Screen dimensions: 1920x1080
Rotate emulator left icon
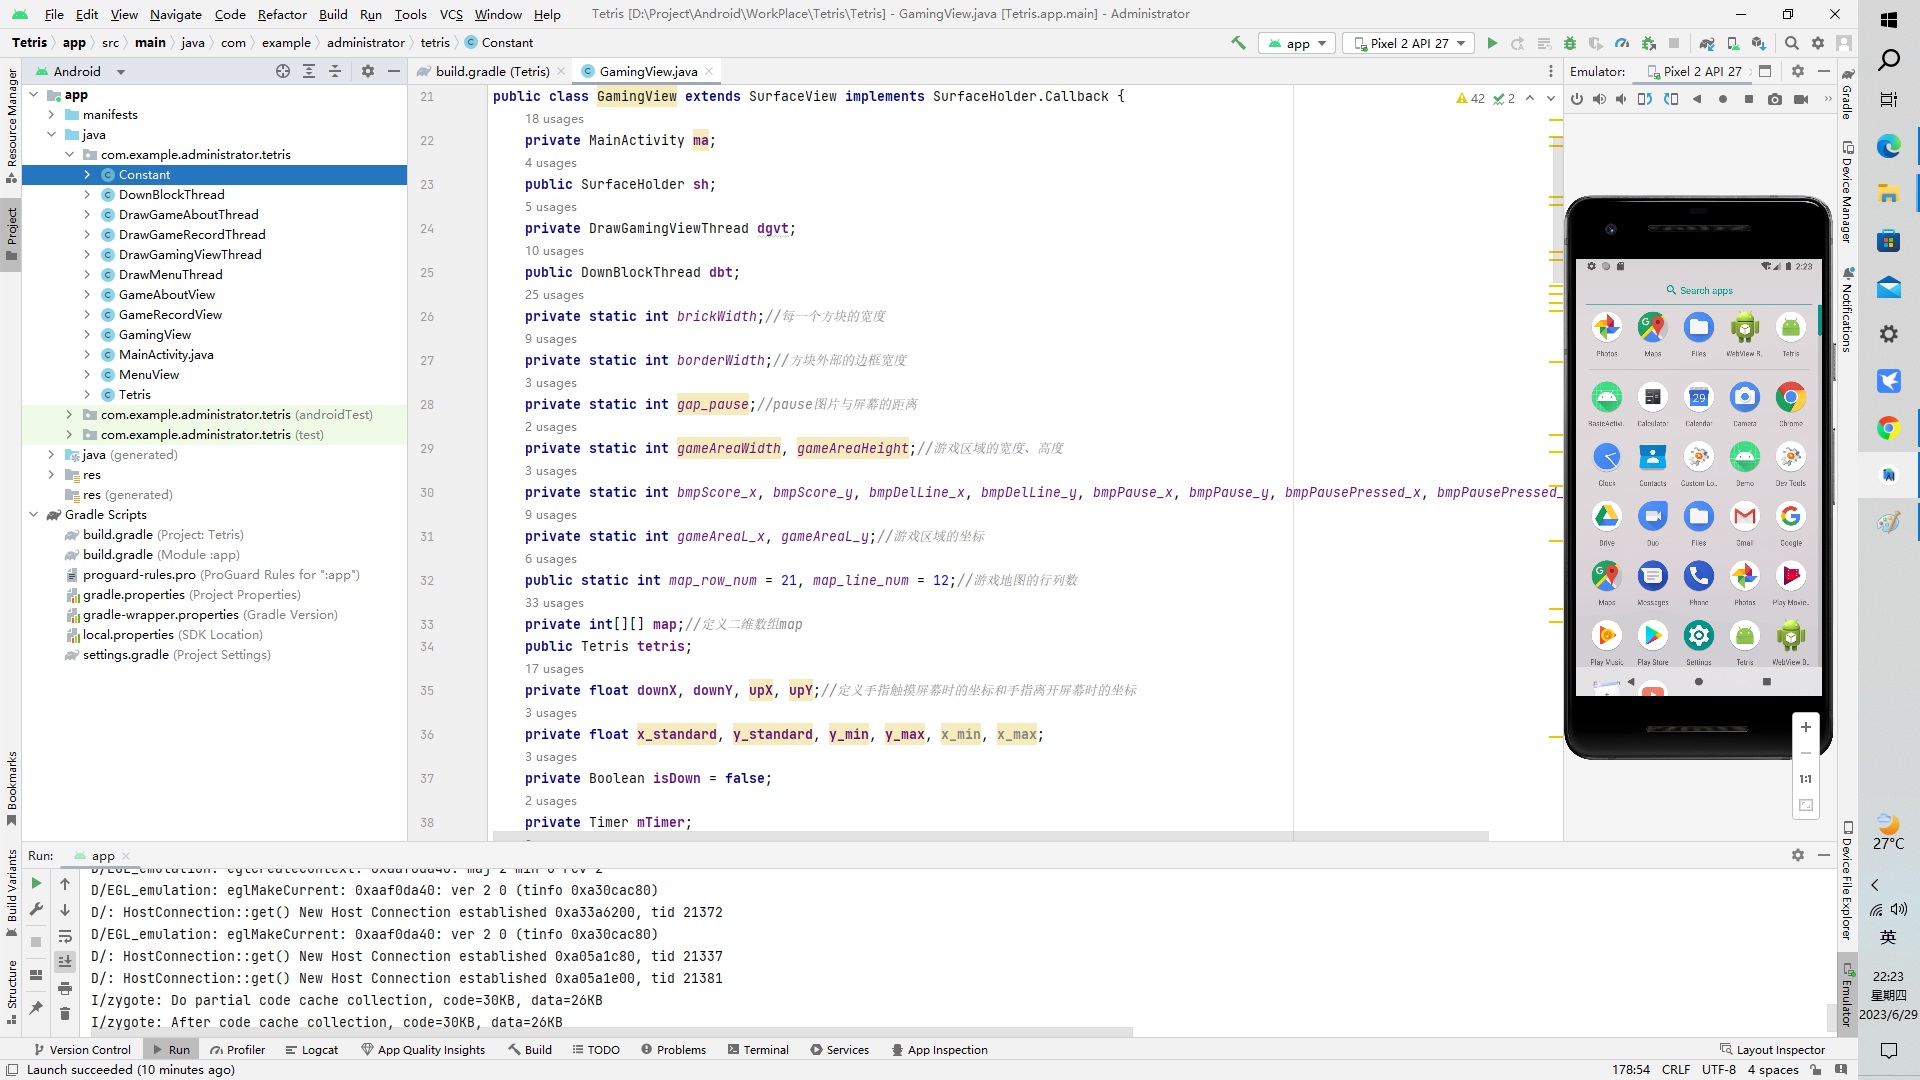(x=1645, y=99)
